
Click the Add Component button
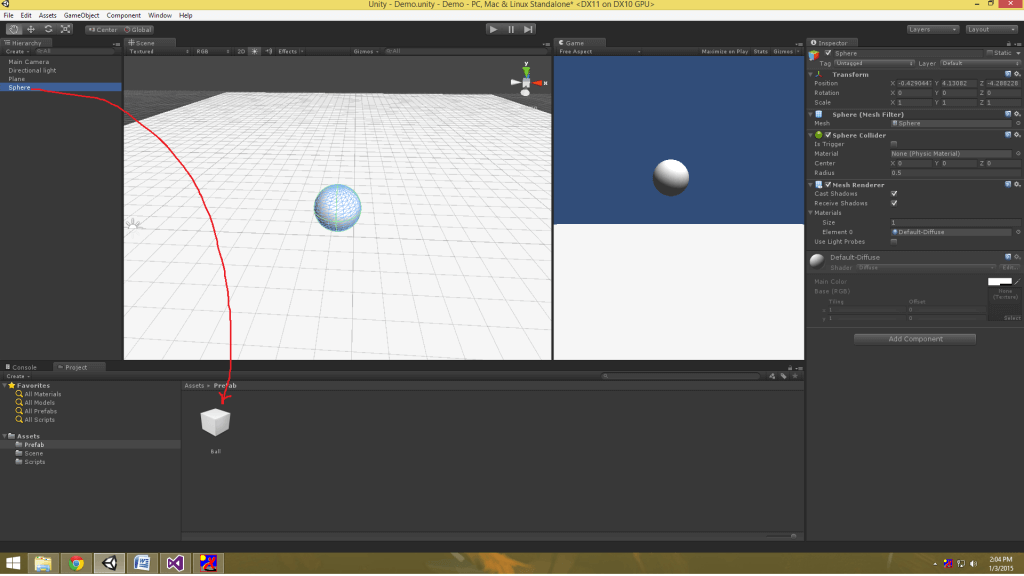click(x=915, y=339)
